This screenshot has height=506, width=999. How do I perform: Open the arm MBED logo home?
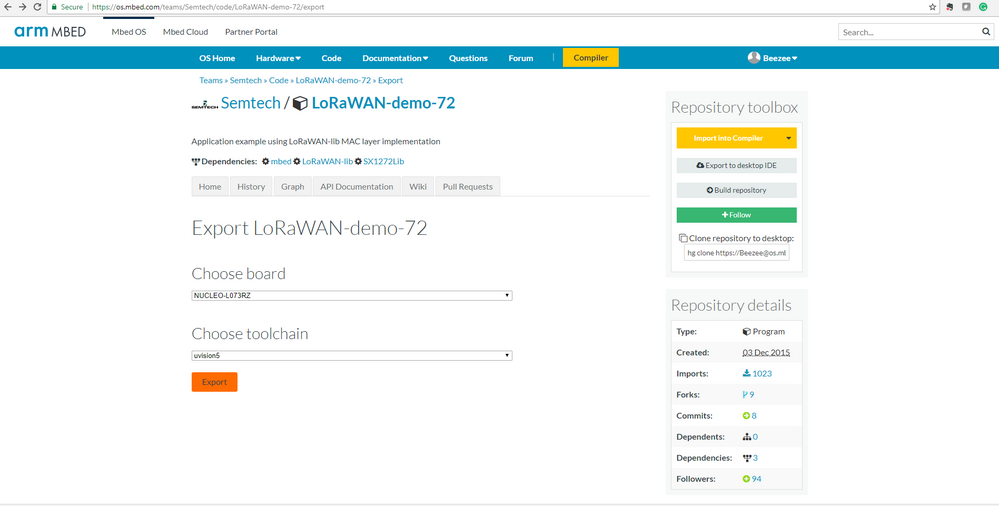click(50, 31)
